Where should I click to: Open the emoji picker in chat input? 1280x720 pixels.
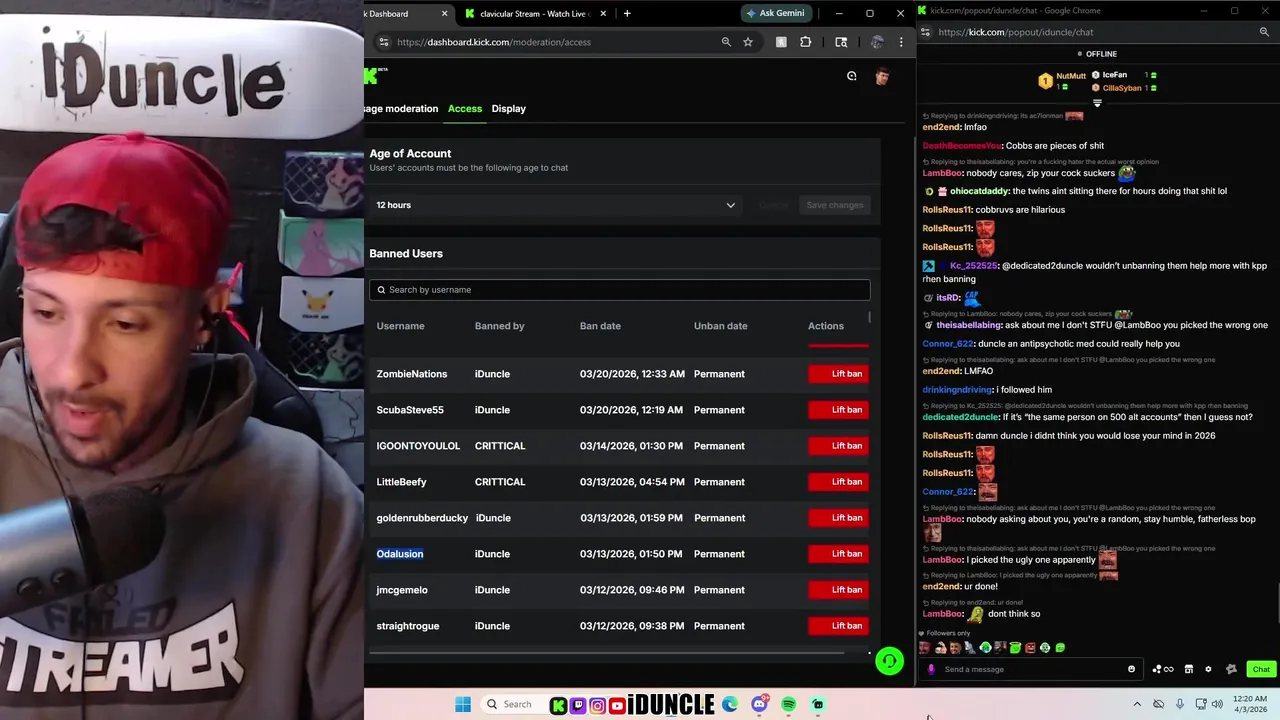(x=1131, y=669)
